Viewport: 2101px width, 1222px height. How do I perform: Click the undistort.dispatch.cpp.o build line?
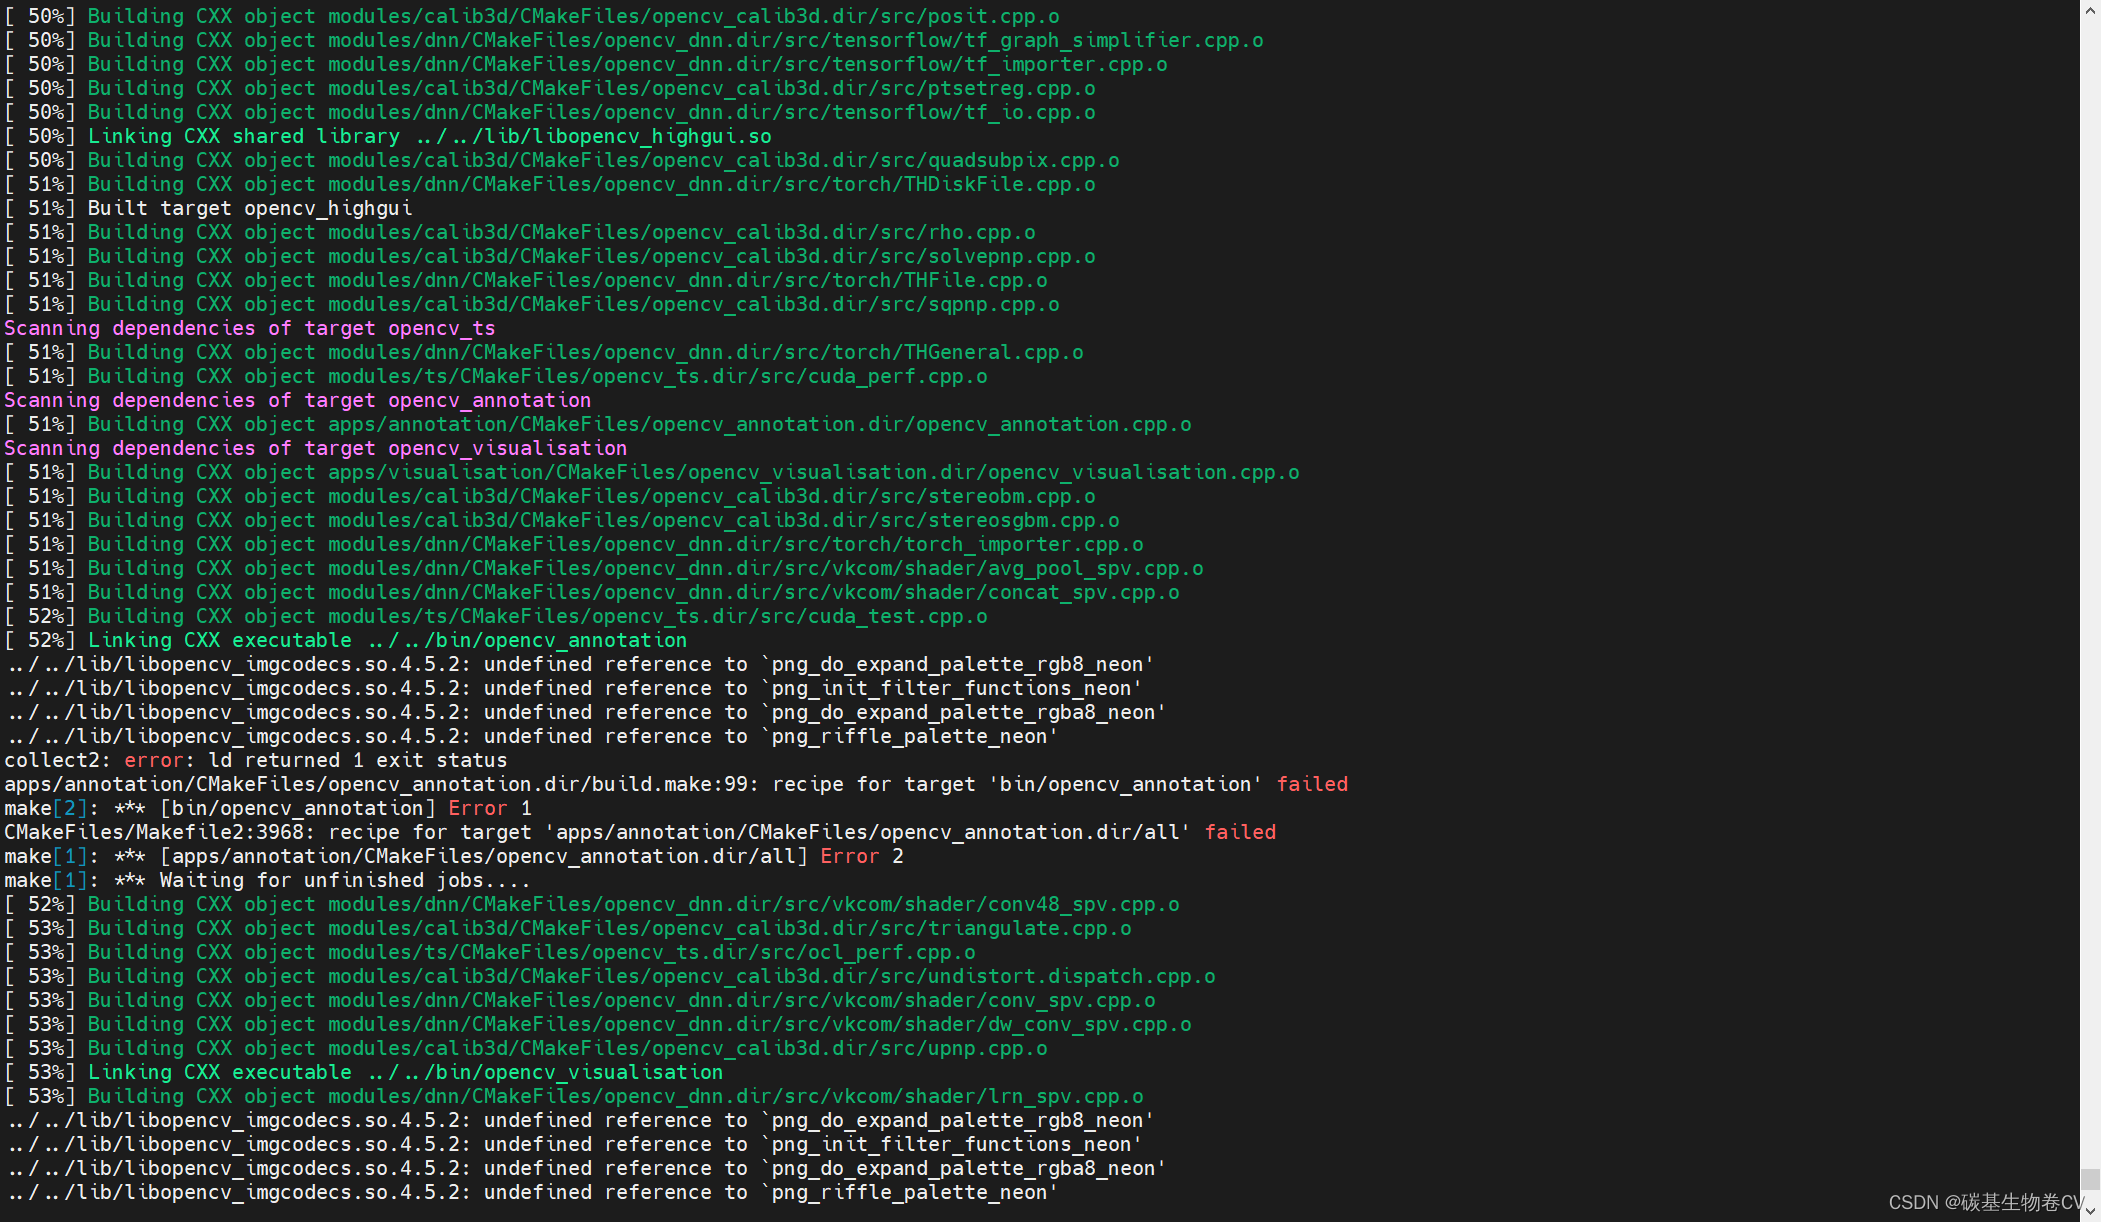[610, 976]
